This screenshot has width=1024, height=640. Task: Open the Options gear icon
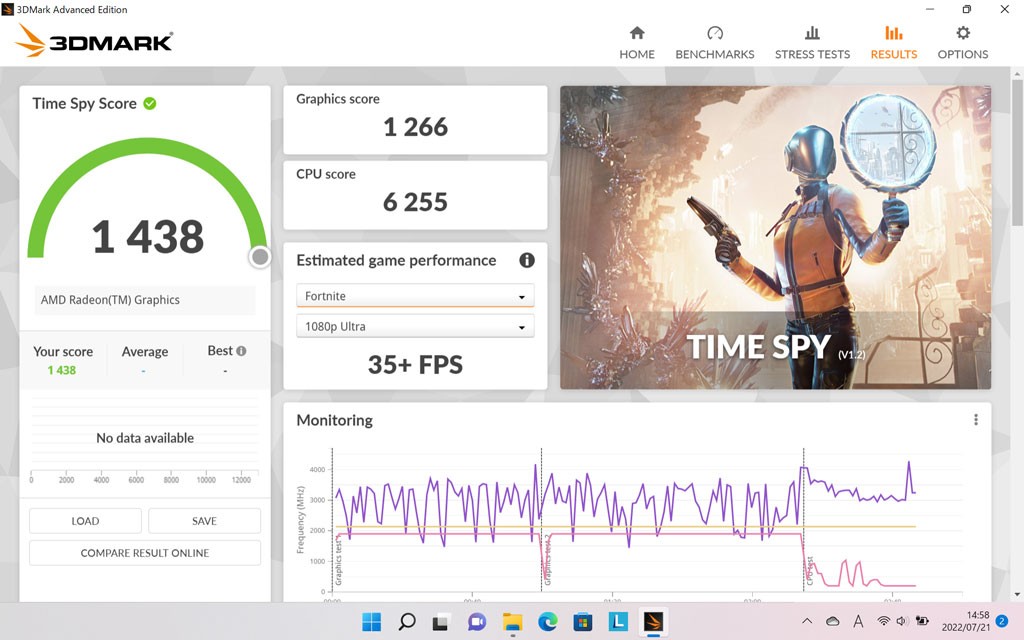(x=962, y=34)
